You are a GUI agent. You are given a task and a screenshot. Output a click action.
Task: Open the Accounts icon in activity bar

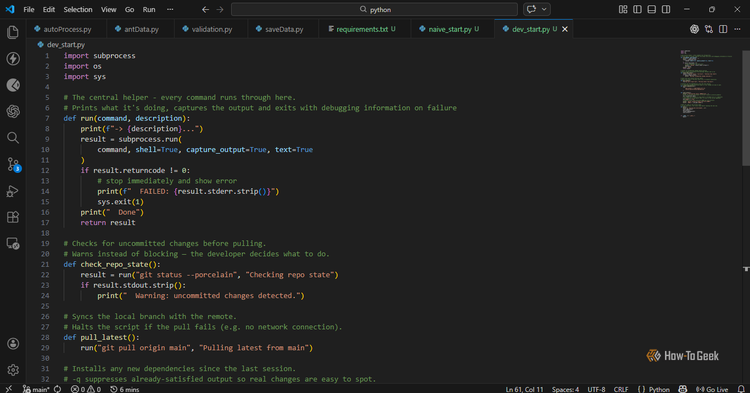[x=13, y=344]
